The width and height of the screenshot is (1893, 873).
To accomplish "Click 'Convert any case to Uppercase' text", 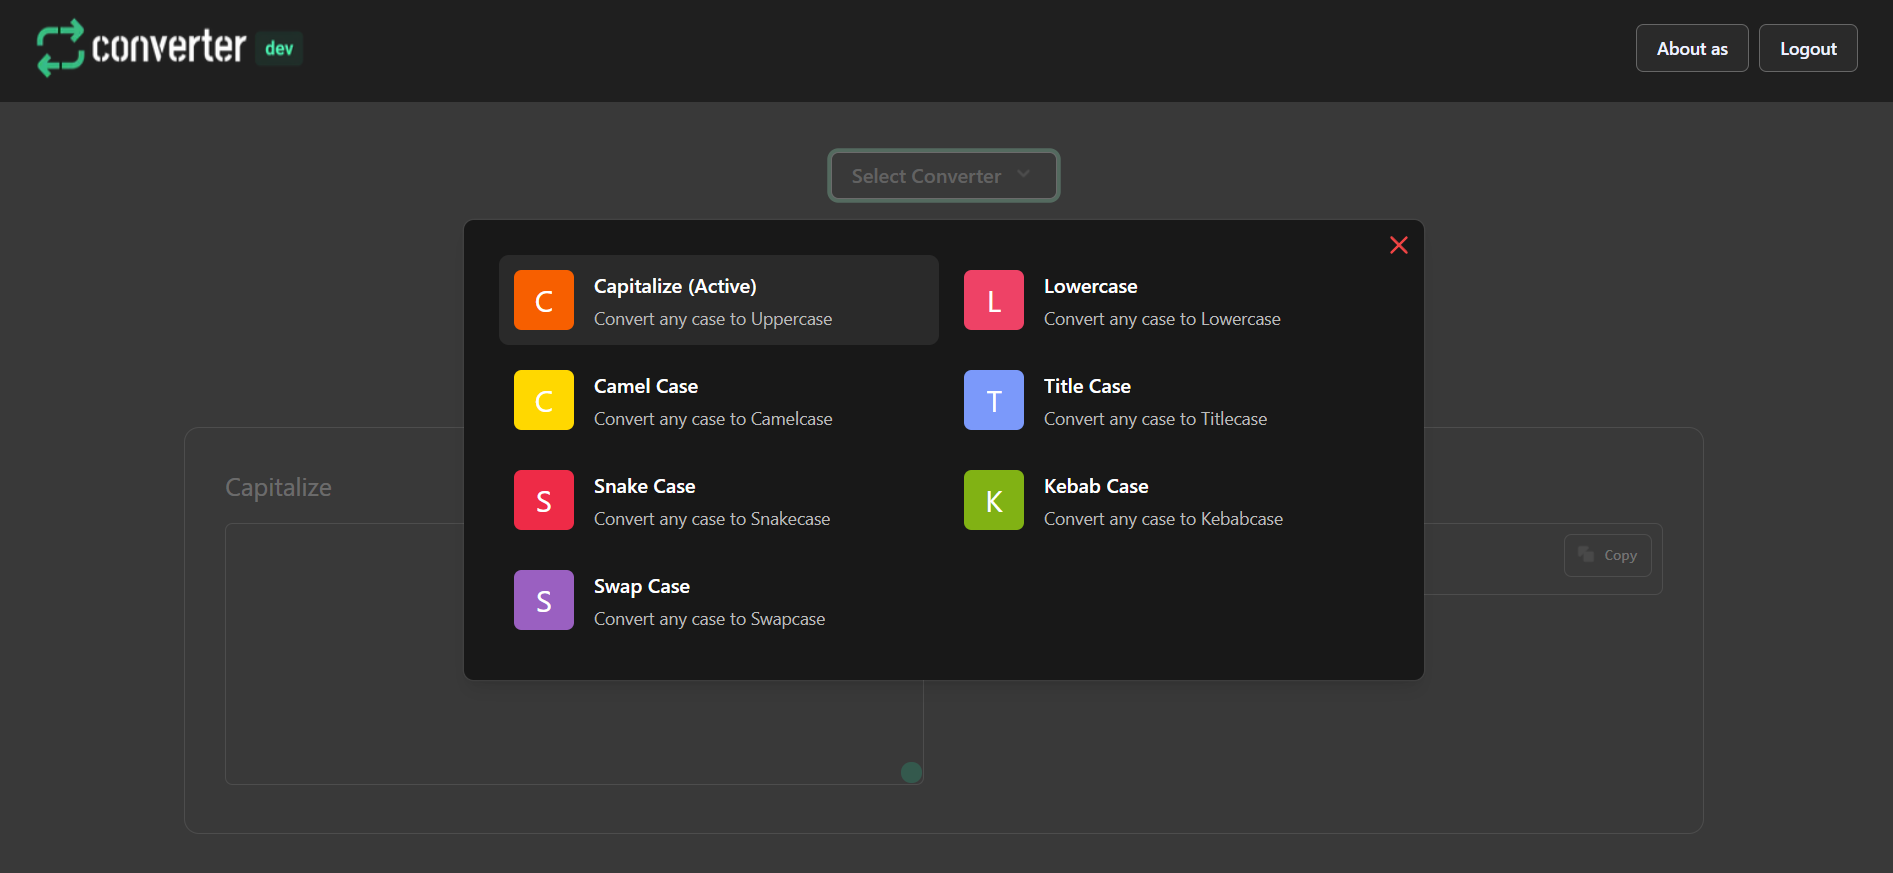I will (713, 319).
